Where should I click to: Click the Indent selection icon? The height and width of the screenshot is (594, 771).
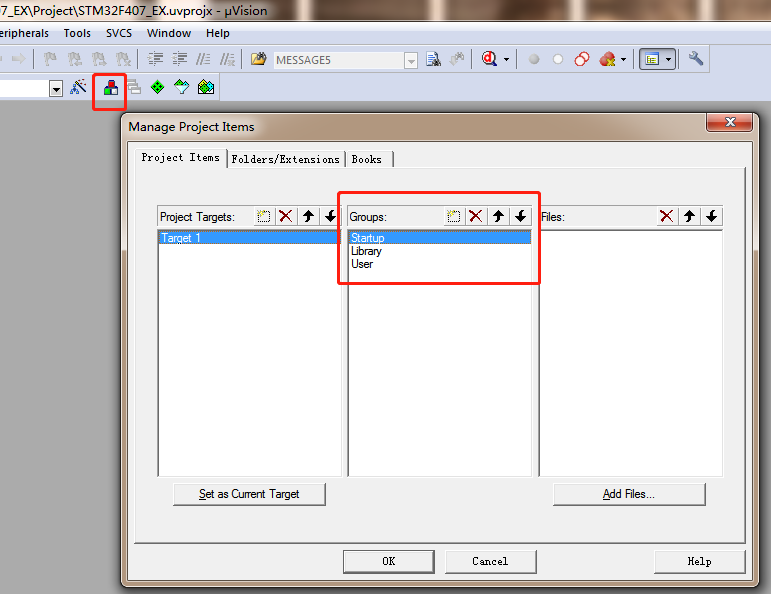[x=155, y=59]
